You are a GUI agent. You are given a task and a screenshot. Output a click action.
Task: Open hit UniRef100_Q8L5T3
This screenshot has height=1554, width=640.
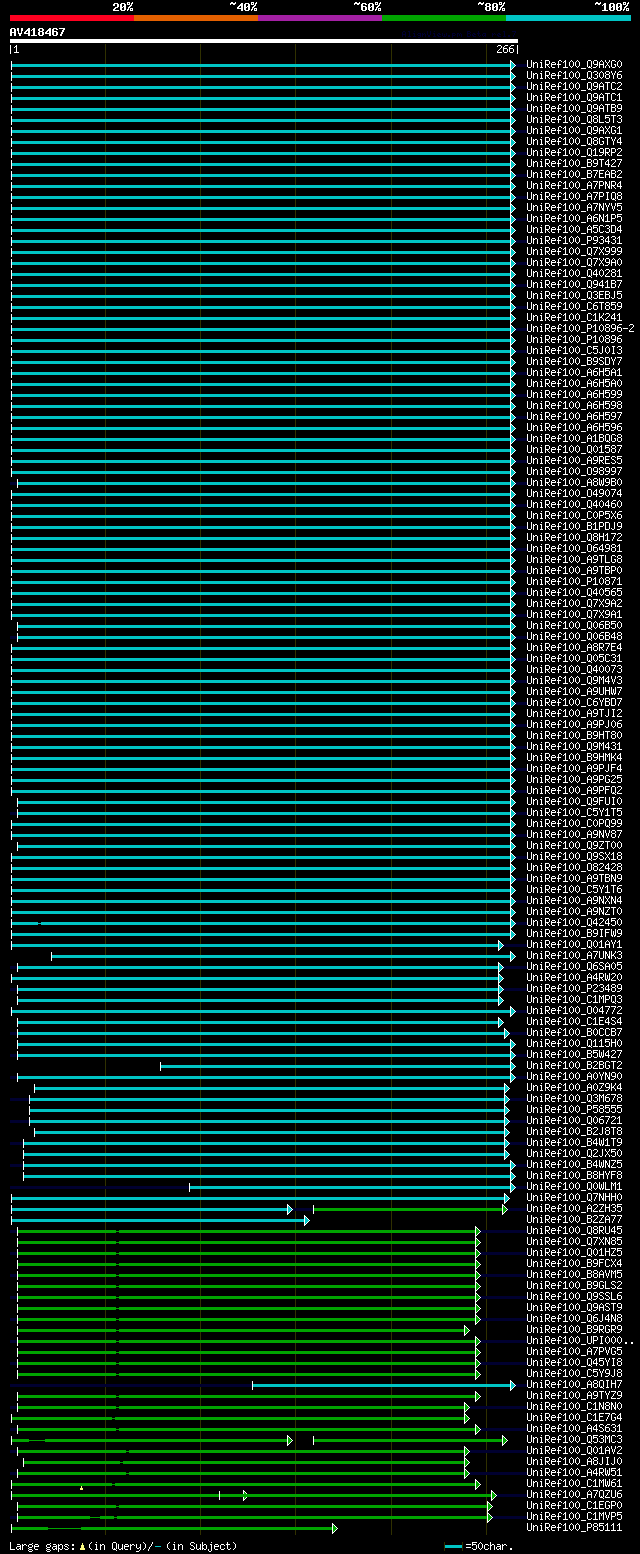(x=574, y=119)
